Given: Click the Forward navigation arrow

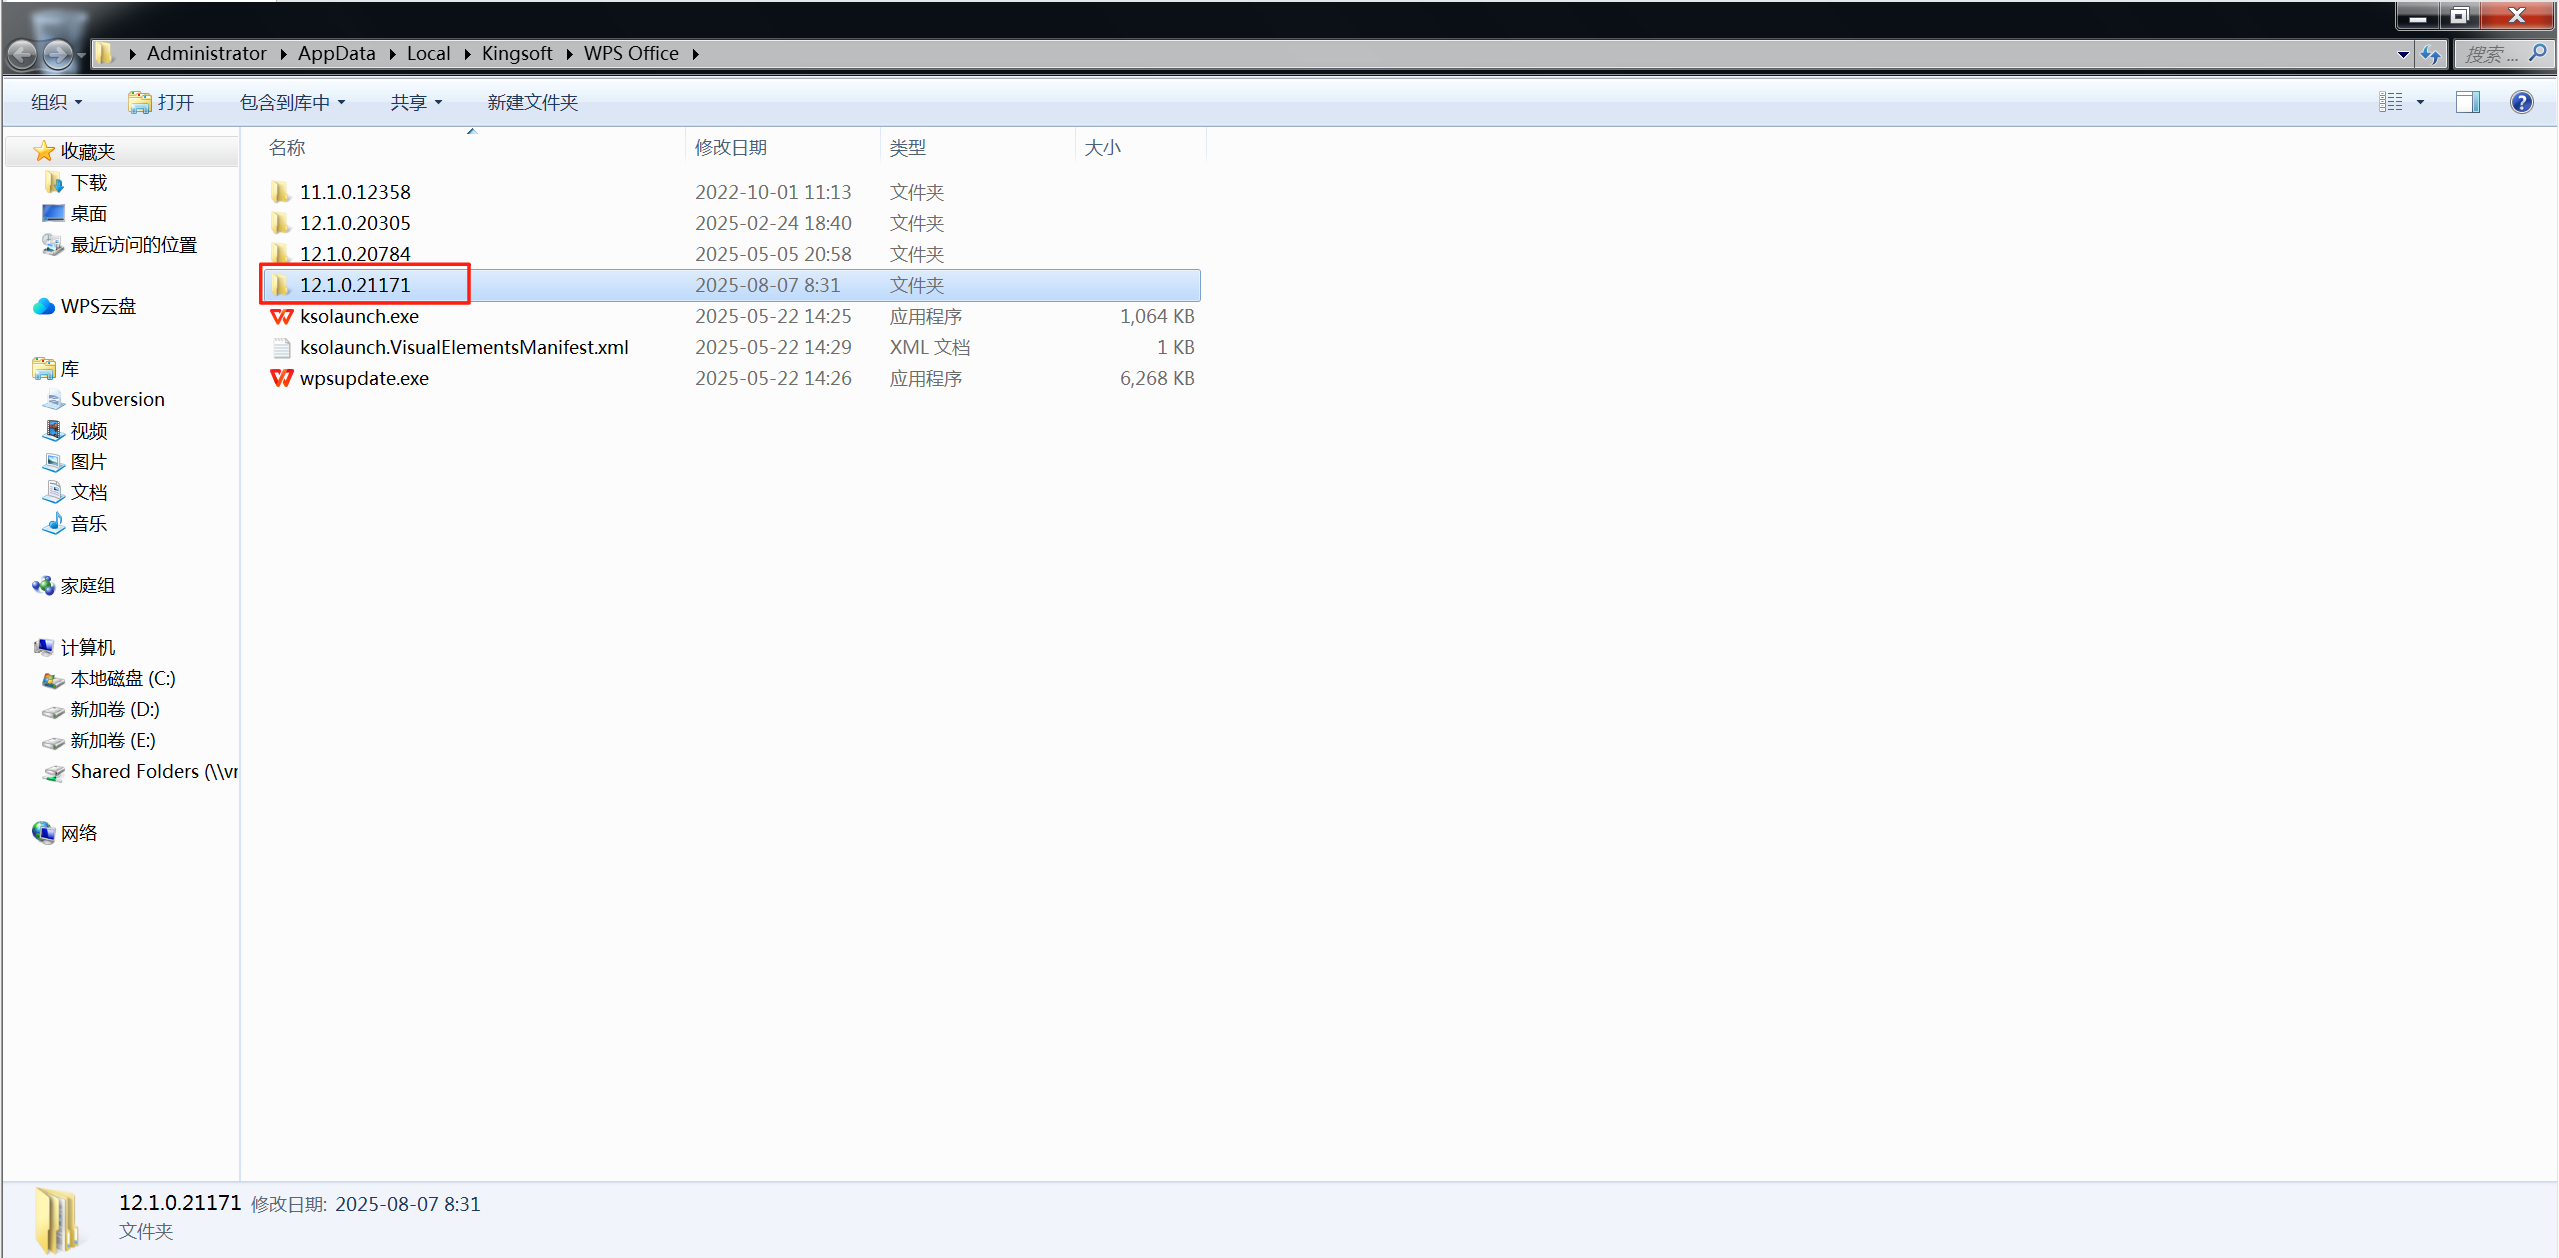Looking at the screenshot, I should tap(57, 54).
